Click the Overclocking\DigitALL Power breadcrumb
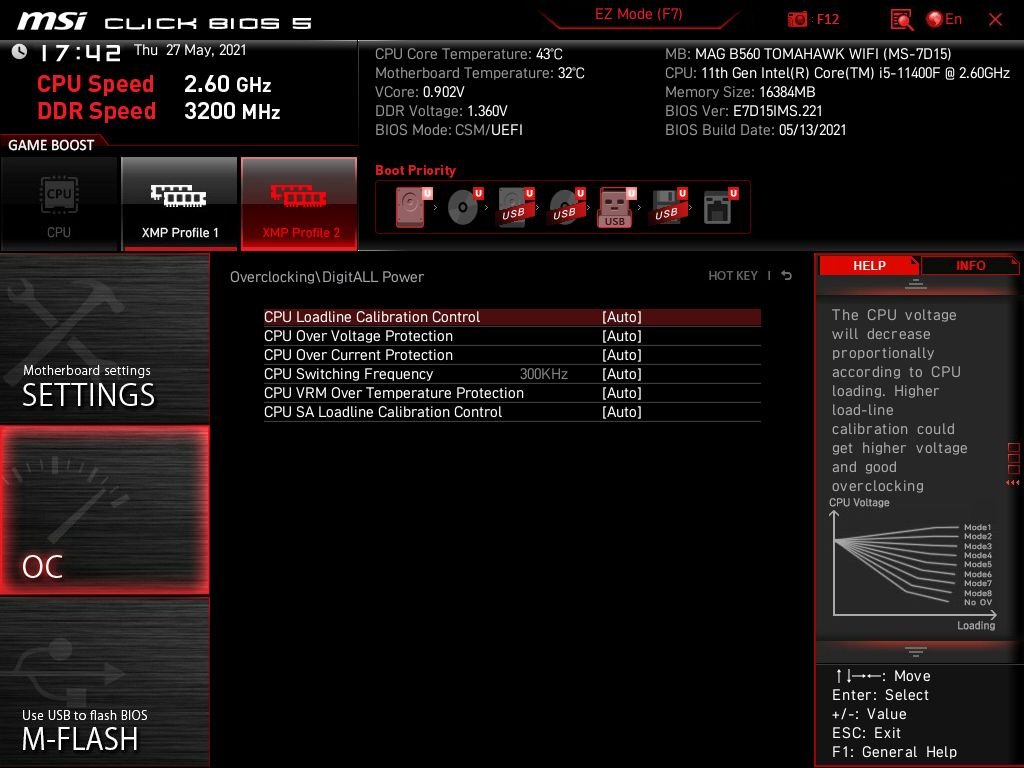 click(x=327, y=276)
